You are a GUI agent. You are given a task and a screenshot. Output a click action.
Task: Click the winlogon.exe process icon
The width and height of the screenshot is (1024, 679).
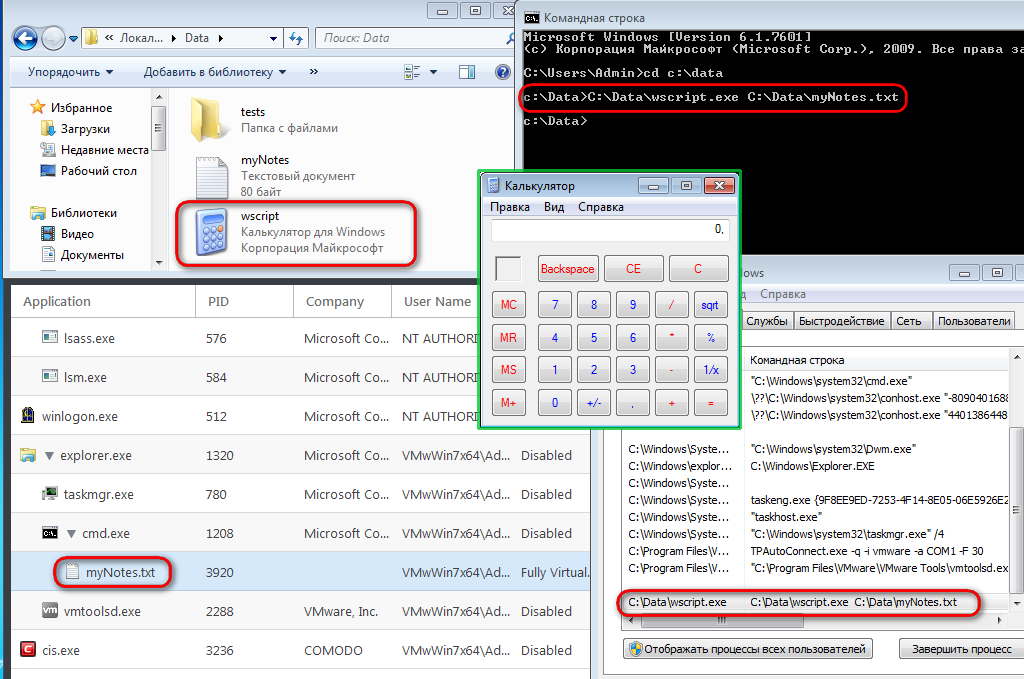coord(27,415)
